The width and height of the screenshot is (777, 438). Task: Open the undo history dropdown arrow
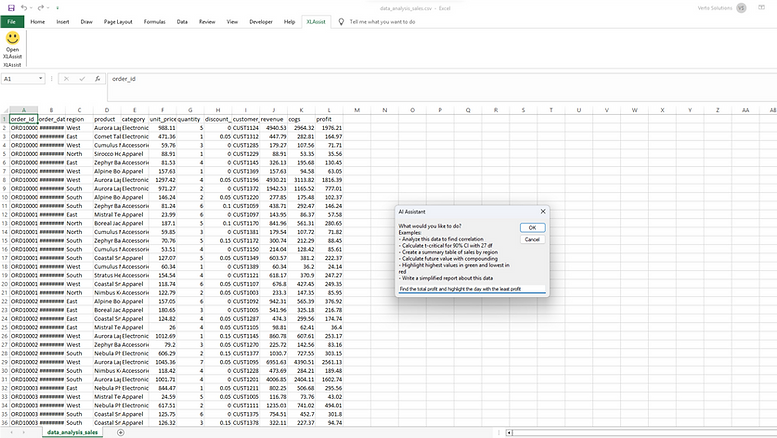point(31,8)
